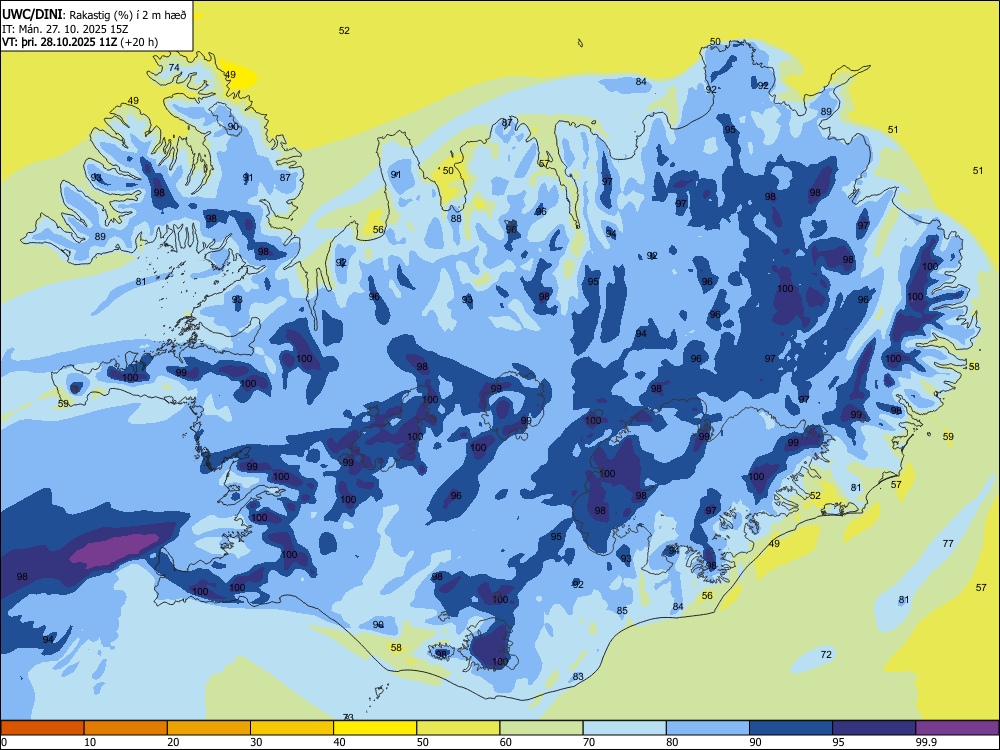Screen dimensions: 1000x750
Task: Select the golden 30–40 legend swatch
Action: [x=292, y=728]
